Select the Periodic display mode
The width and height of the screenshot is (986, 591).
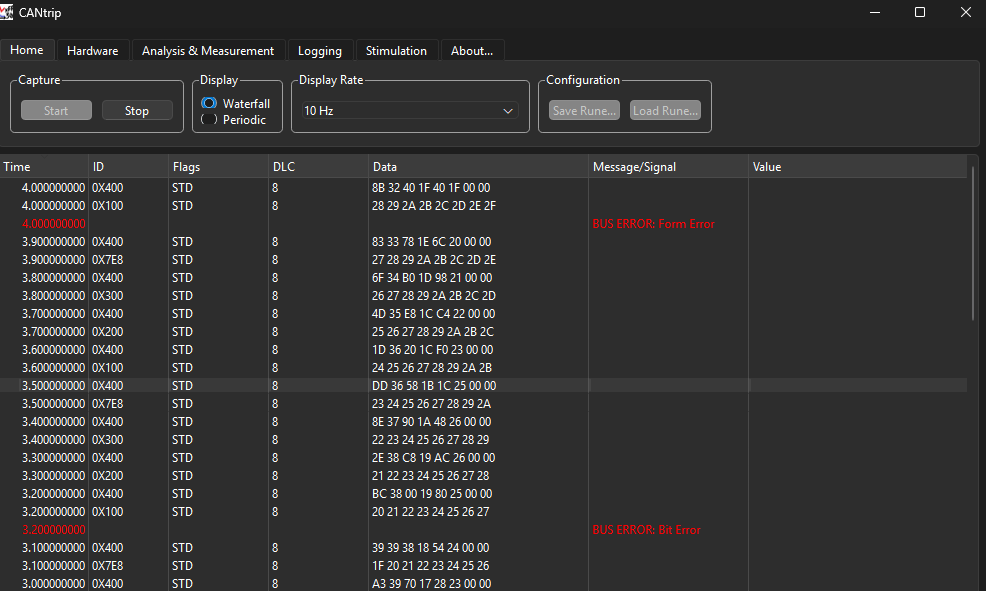click(234, 119)
